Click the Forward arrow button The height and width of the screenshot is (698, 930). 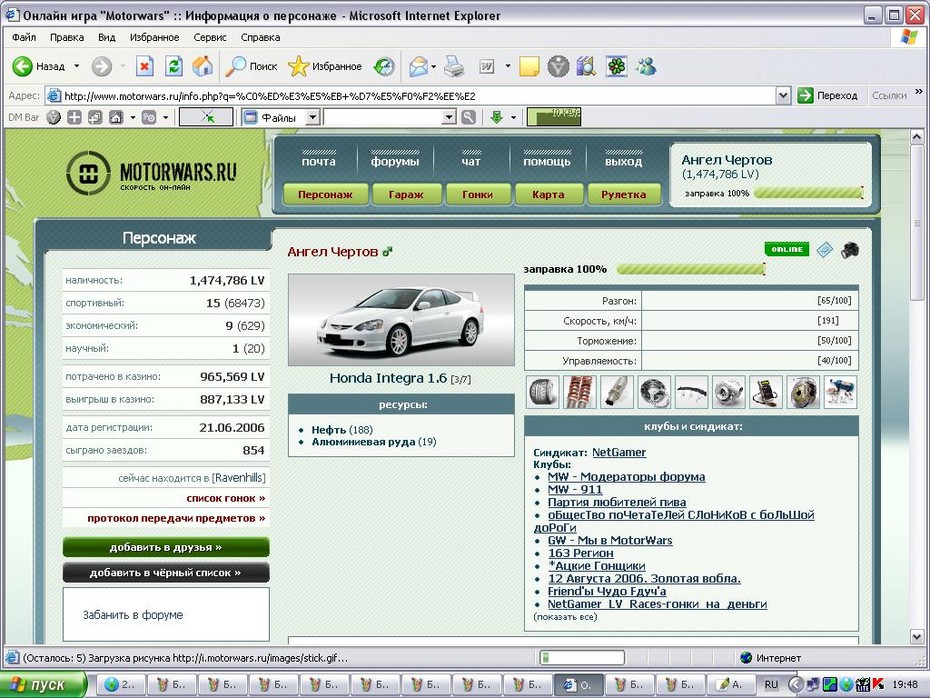point(101,66)
